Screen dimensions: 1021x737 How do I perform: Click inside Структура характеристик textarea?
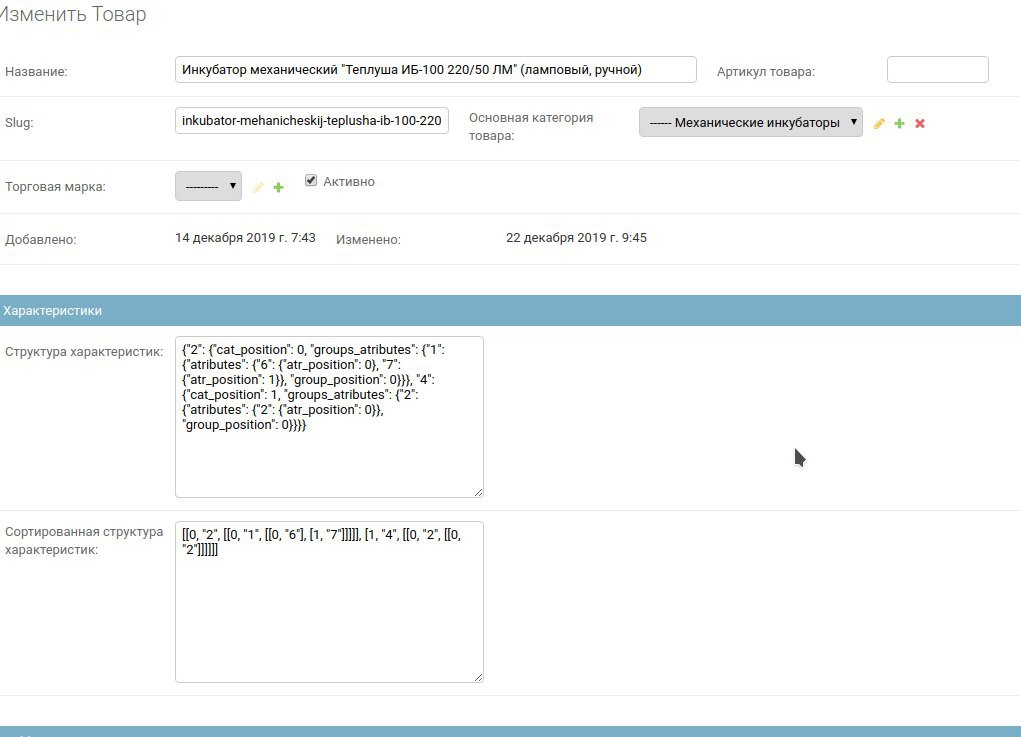pos(329,417)
